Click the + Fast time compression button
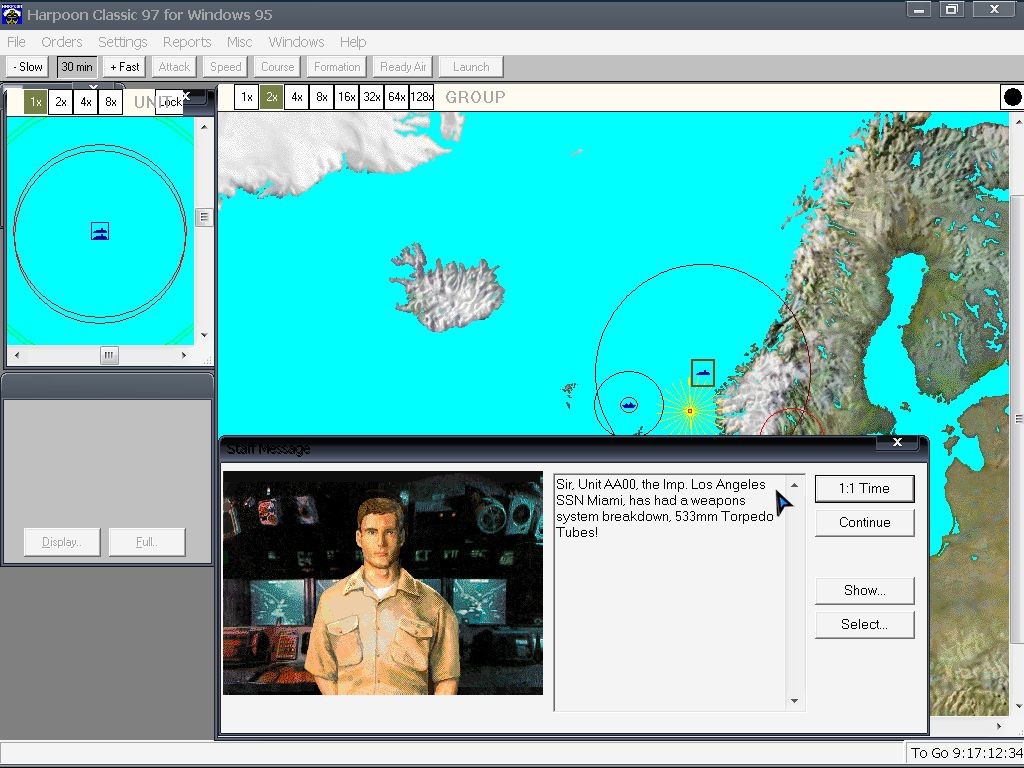1024x768 pixels. [125, 67]
